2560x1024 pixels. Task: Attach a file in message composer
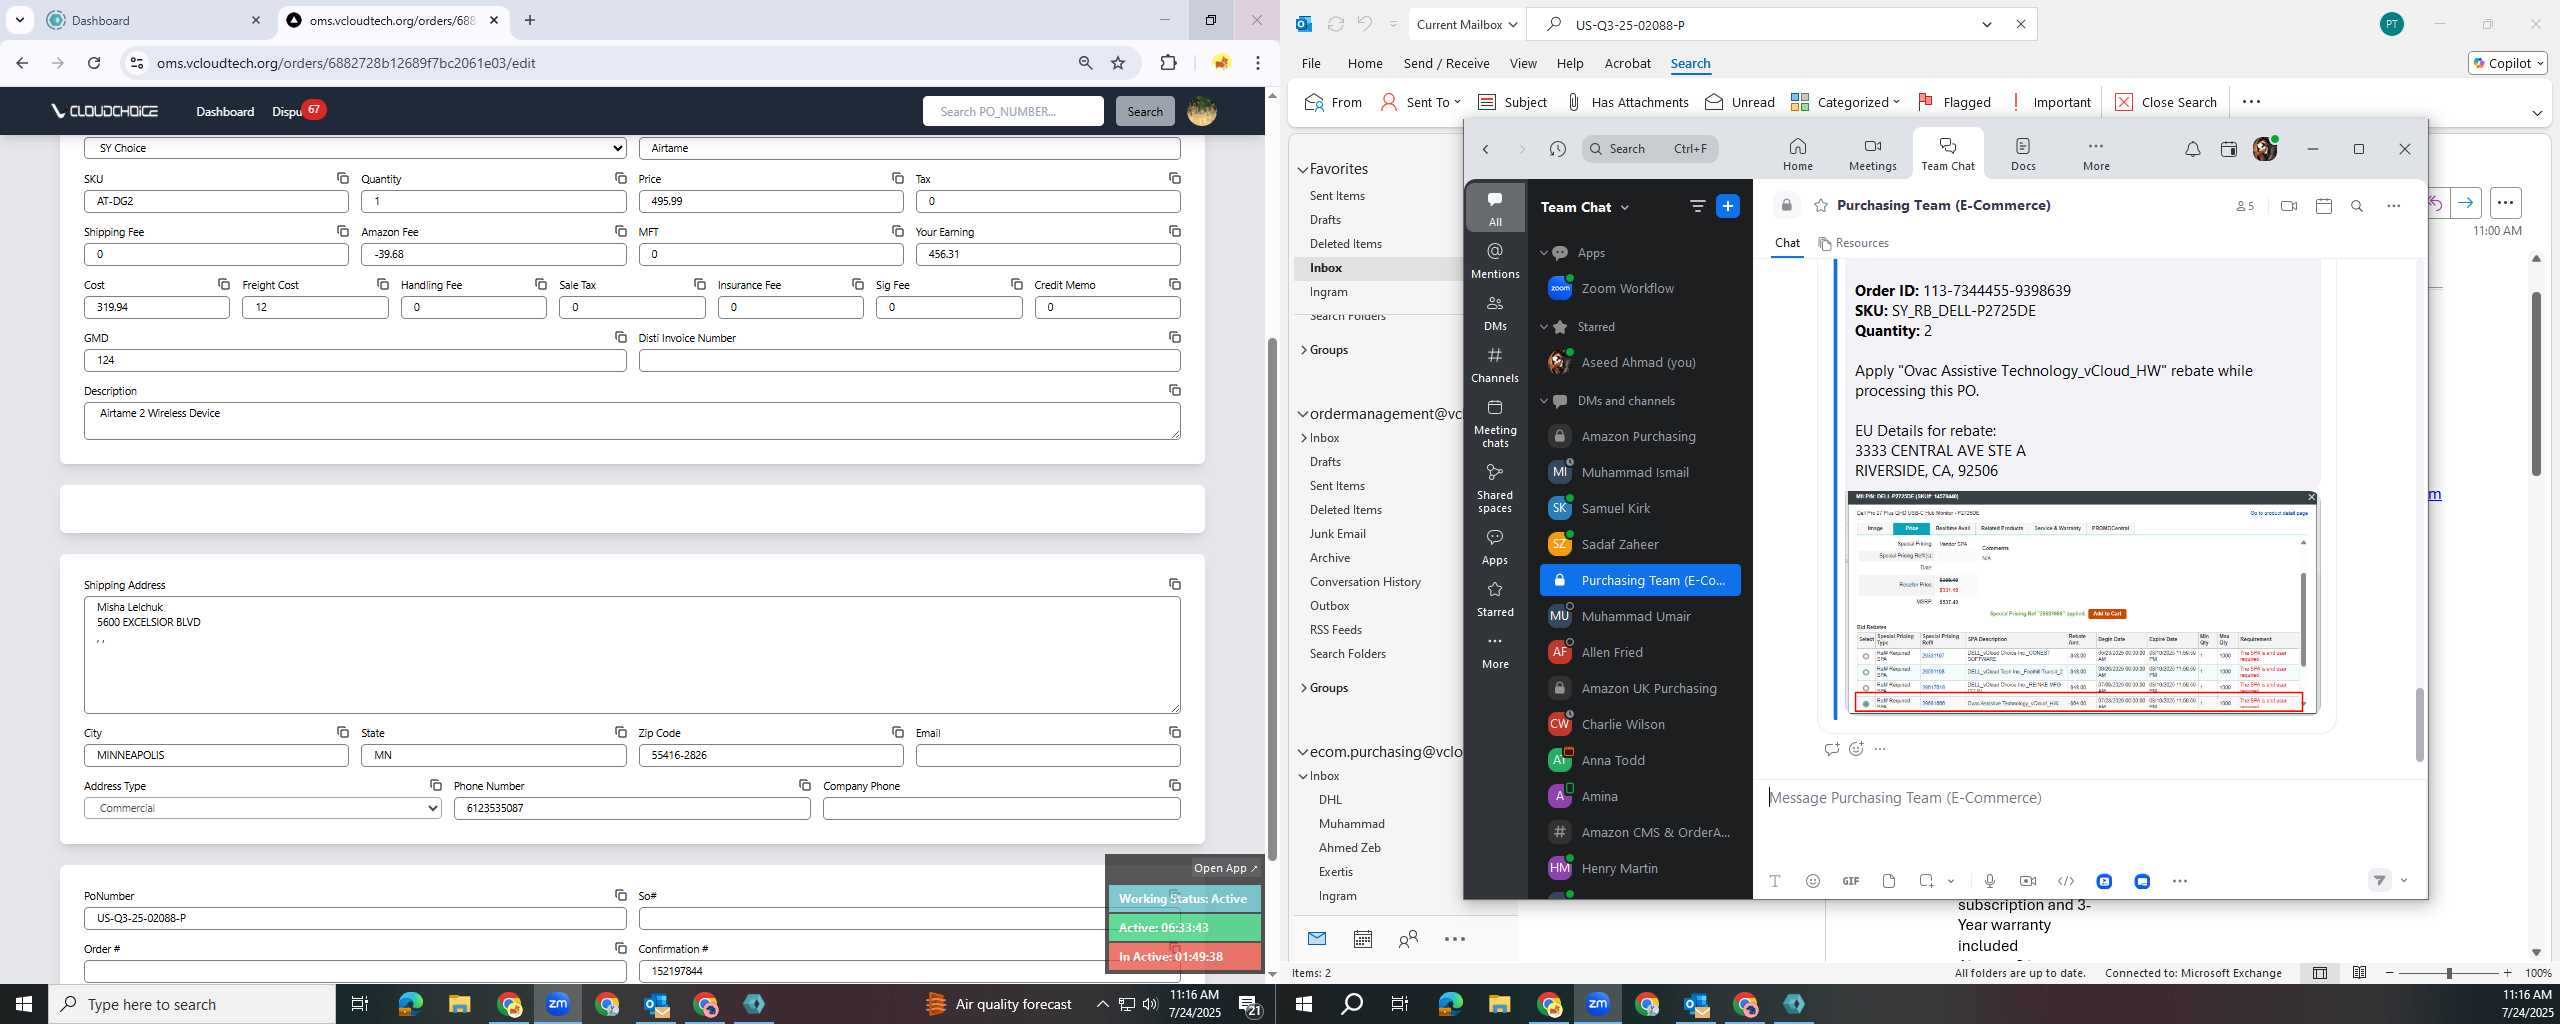click(x=1889, y=881)
